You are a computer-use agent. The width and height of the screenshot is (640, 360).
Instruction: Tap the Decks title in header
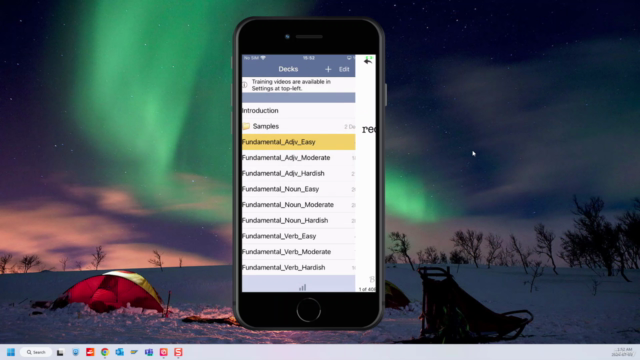288,69
